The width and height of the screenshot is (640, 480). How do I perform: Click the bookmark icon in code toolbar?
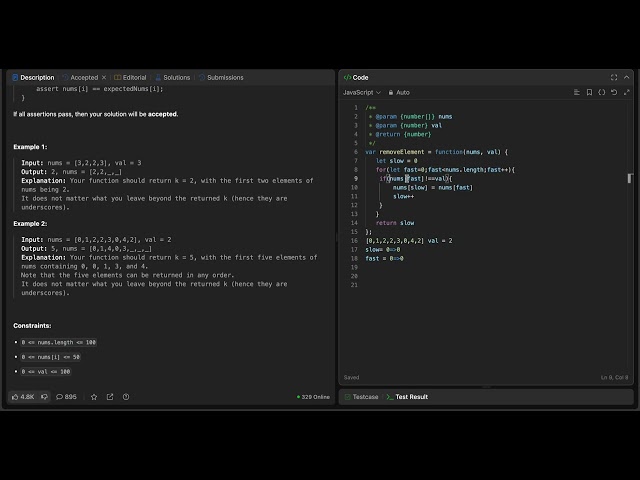point(589,93)
